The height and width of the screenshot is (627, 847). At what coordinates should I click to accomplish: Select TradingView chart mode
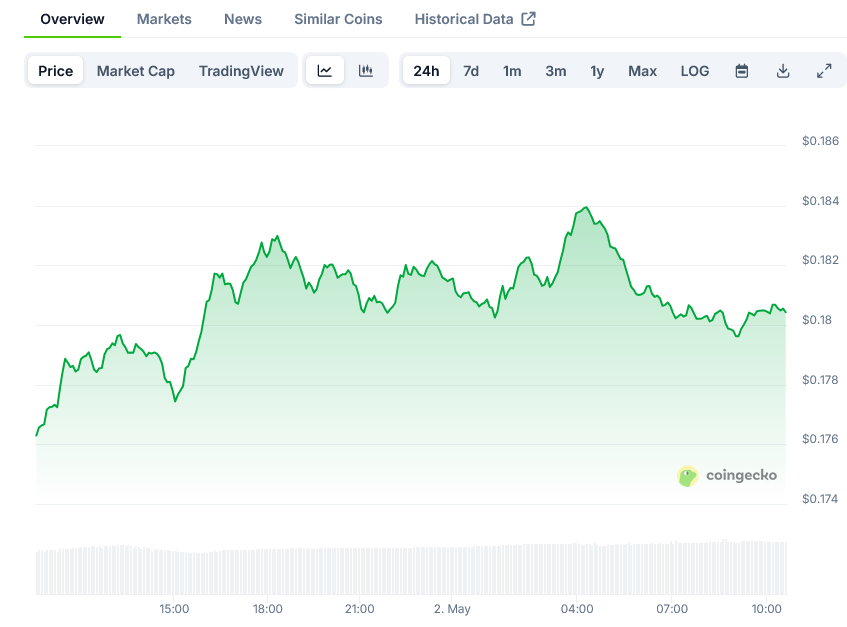(x=241, y=71)
